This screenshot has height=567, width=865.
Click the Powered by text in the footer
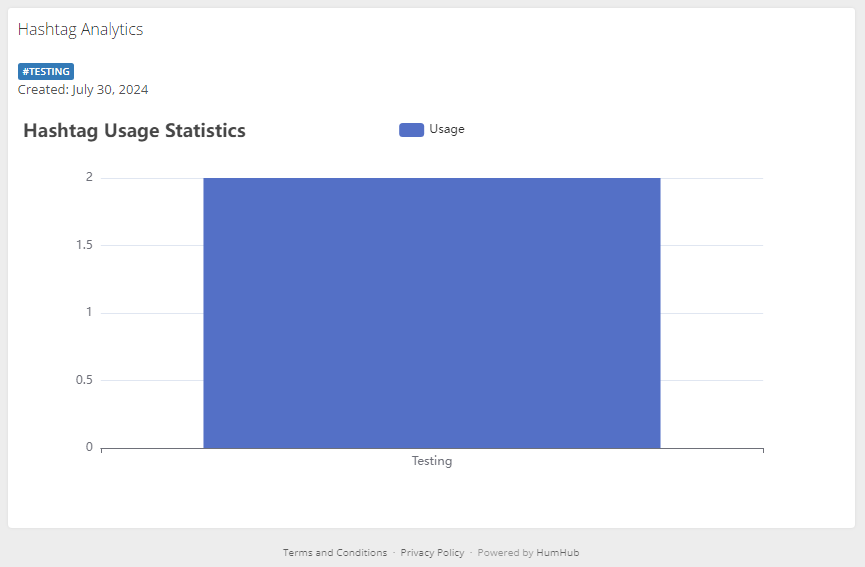point(505,553)
